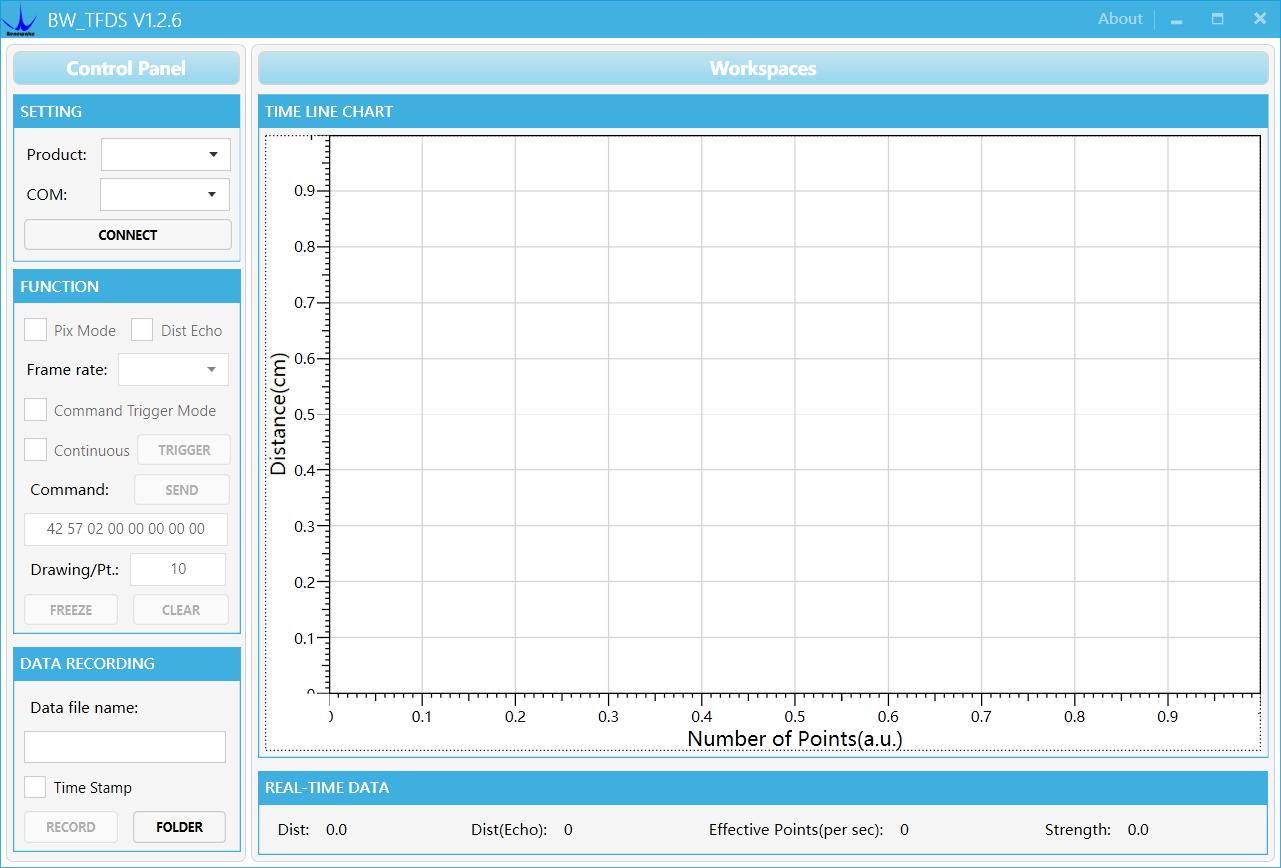Check the Continuous checkbox
Viewport: 1281px width, 868px height.
pyautogui.click(x=36, y=450)
